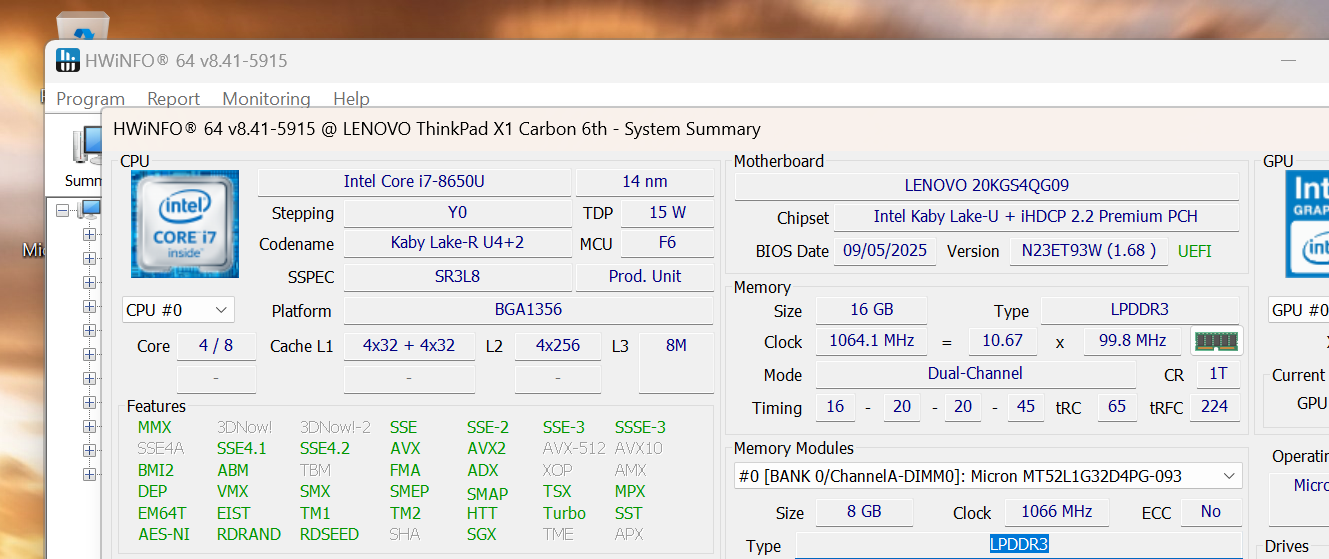
Task: Click the SGX feature label
Action: pyautogui.click(x=481, y=535)
